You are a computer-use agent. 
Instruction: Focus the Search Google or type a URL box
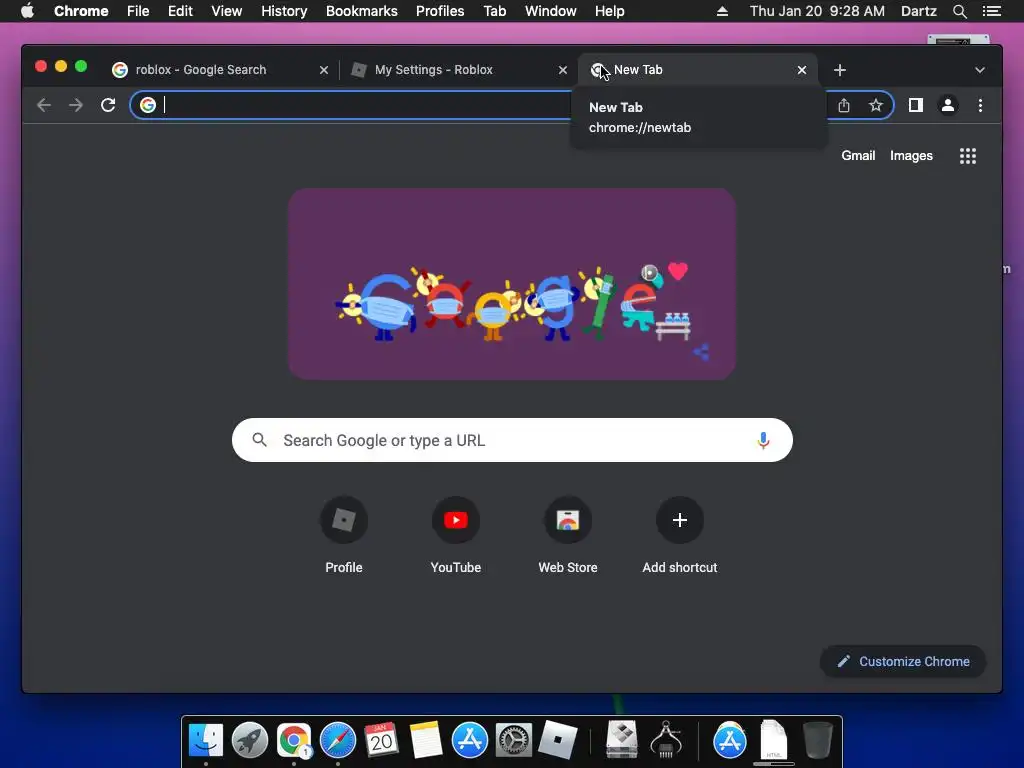click(x=512, y=440)
